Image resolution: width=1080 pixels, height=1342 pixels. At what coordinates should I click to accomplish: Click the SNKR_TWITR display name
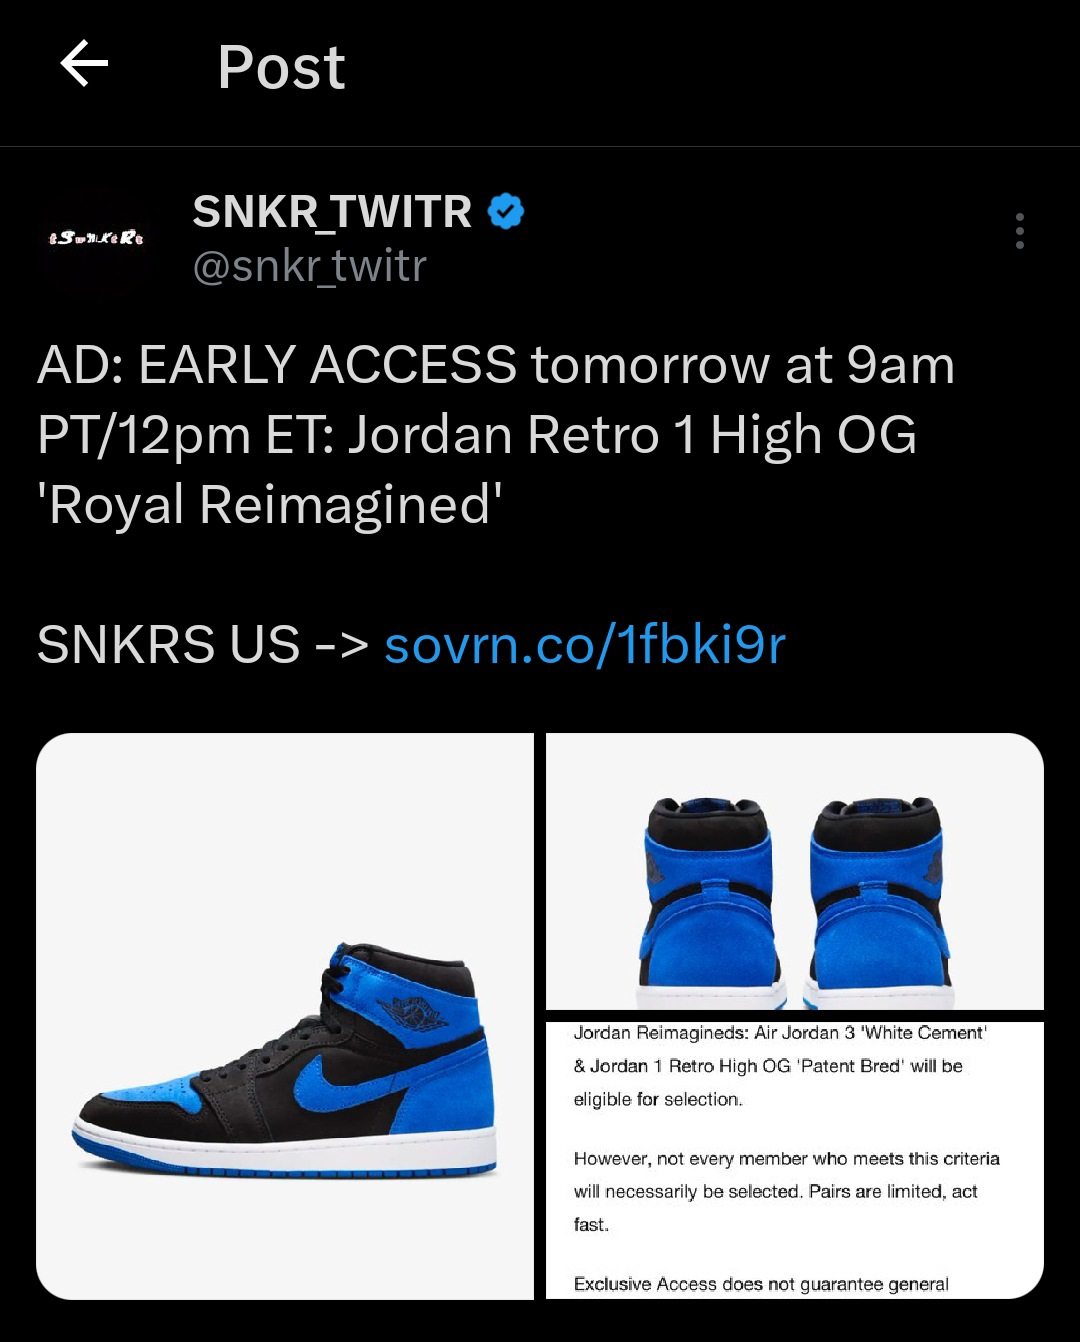click(332, 212)
